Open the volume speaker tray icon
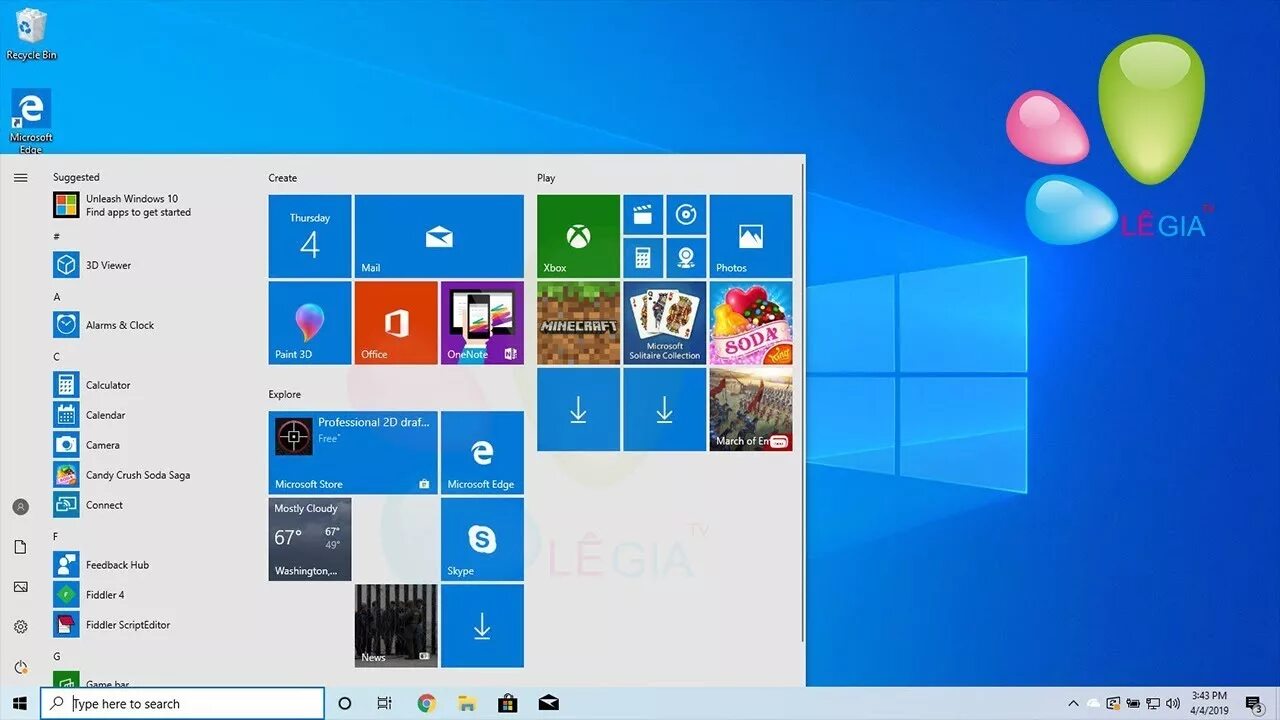This screenshot has width=1280, height=720. (1172, 703)
